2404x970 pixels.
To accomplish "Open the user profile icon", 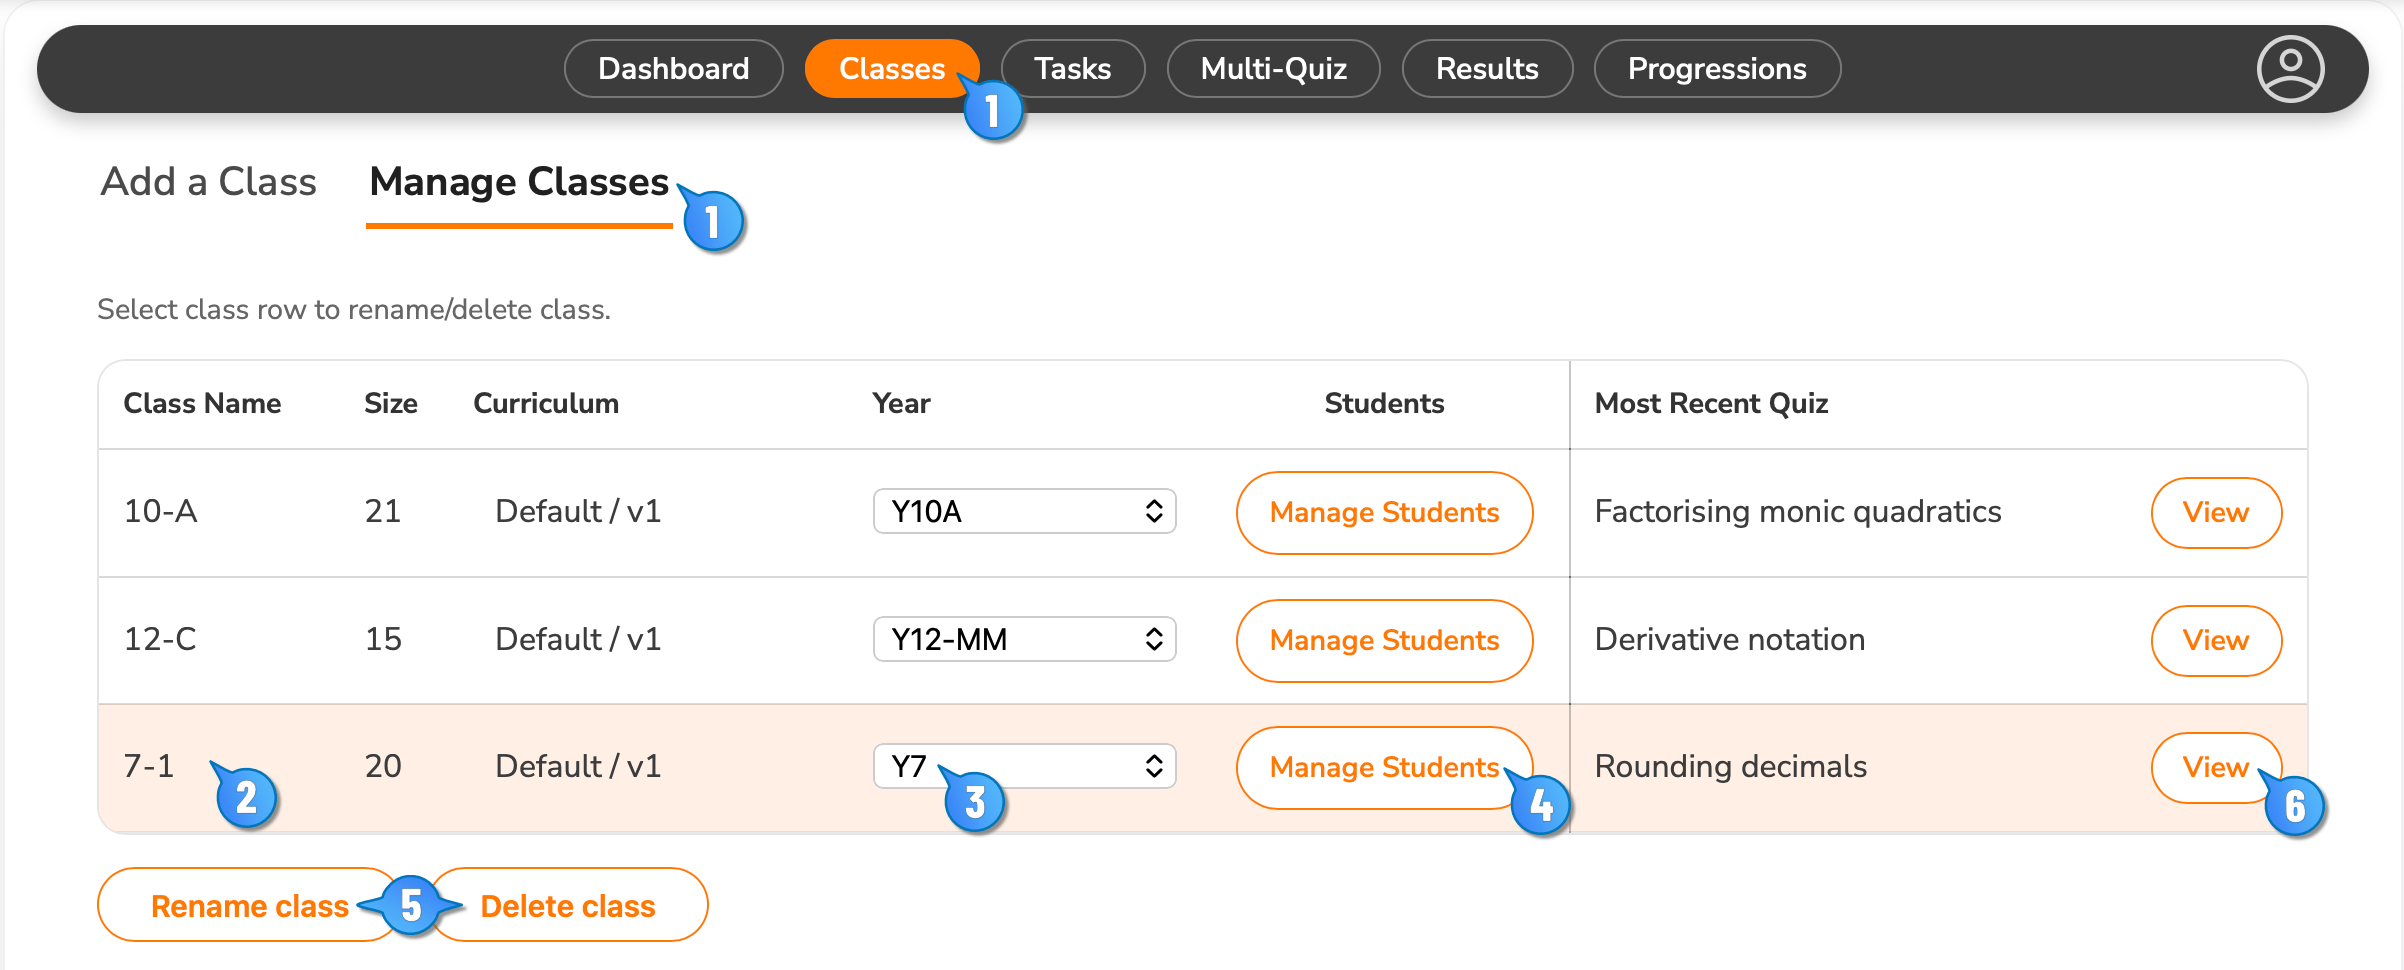I will [2290, 69].
